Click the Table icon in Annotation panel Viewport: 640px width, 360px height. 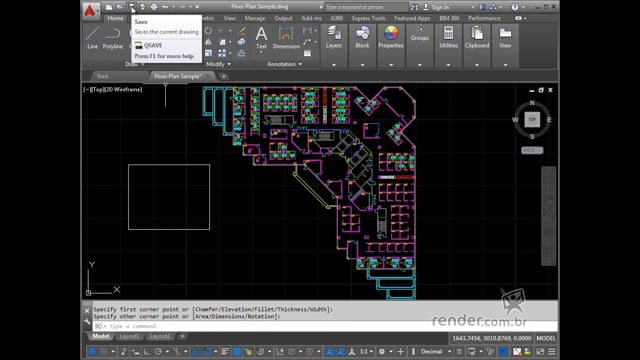pos(307,53)
